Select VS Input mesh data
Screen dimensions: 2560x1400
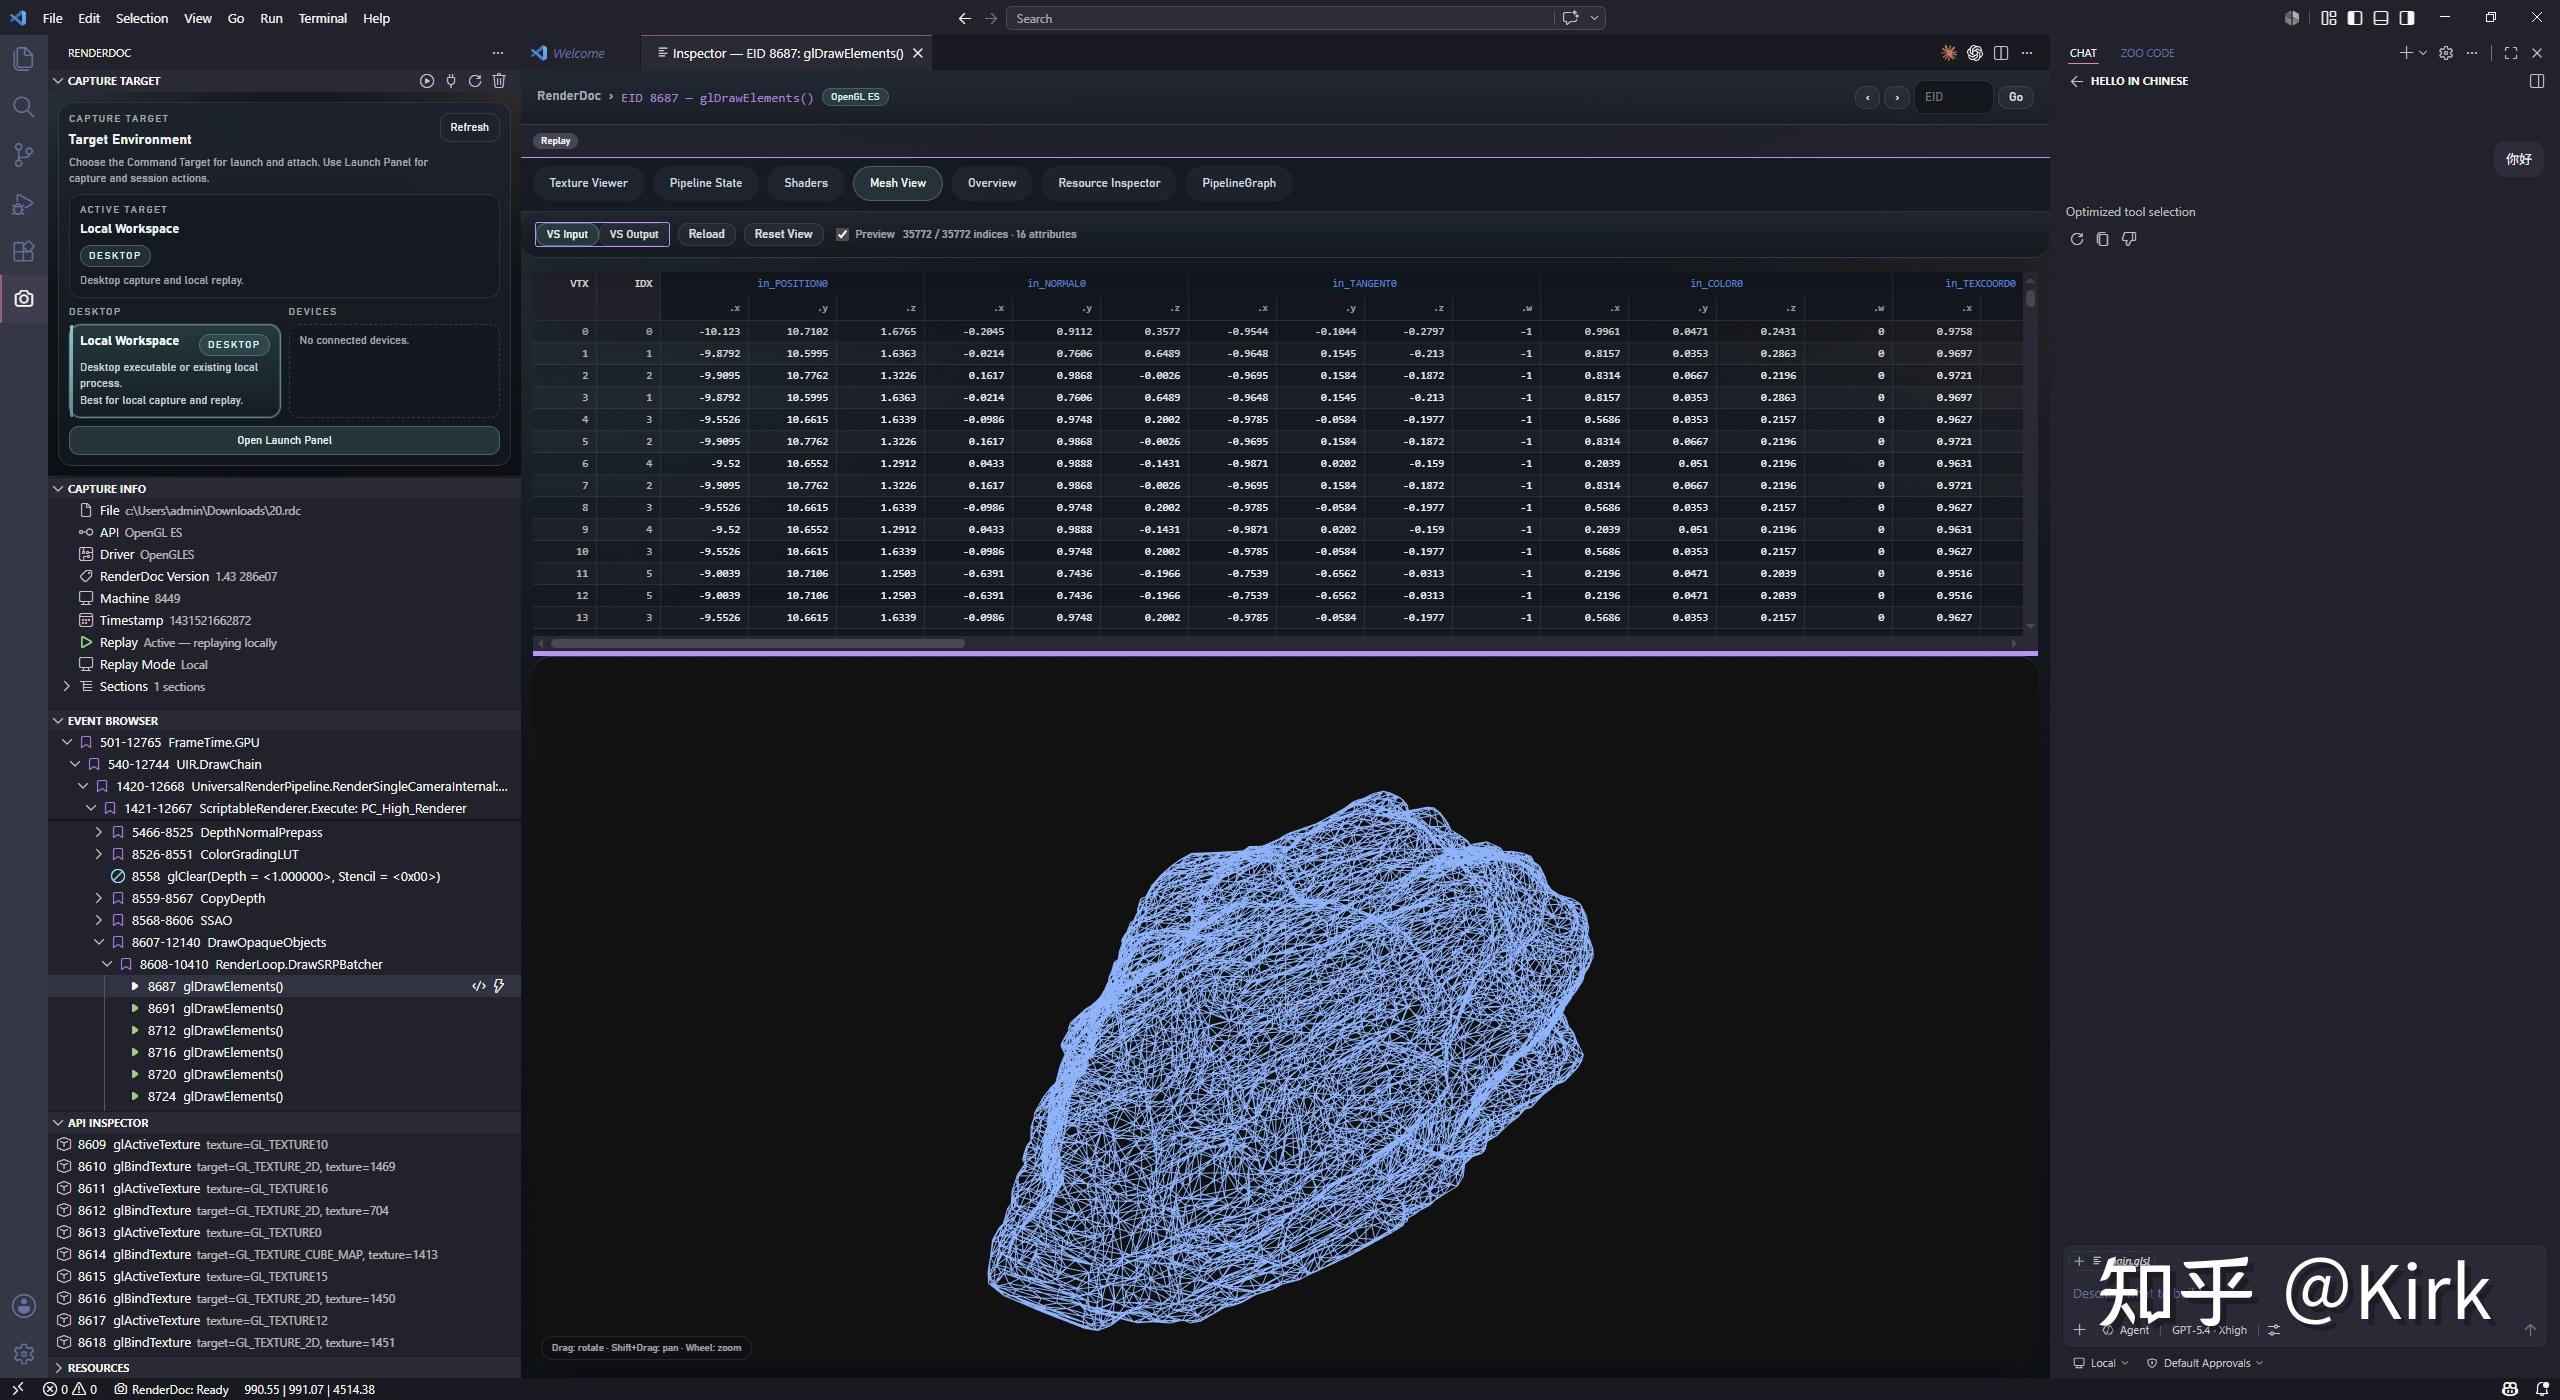567,234
